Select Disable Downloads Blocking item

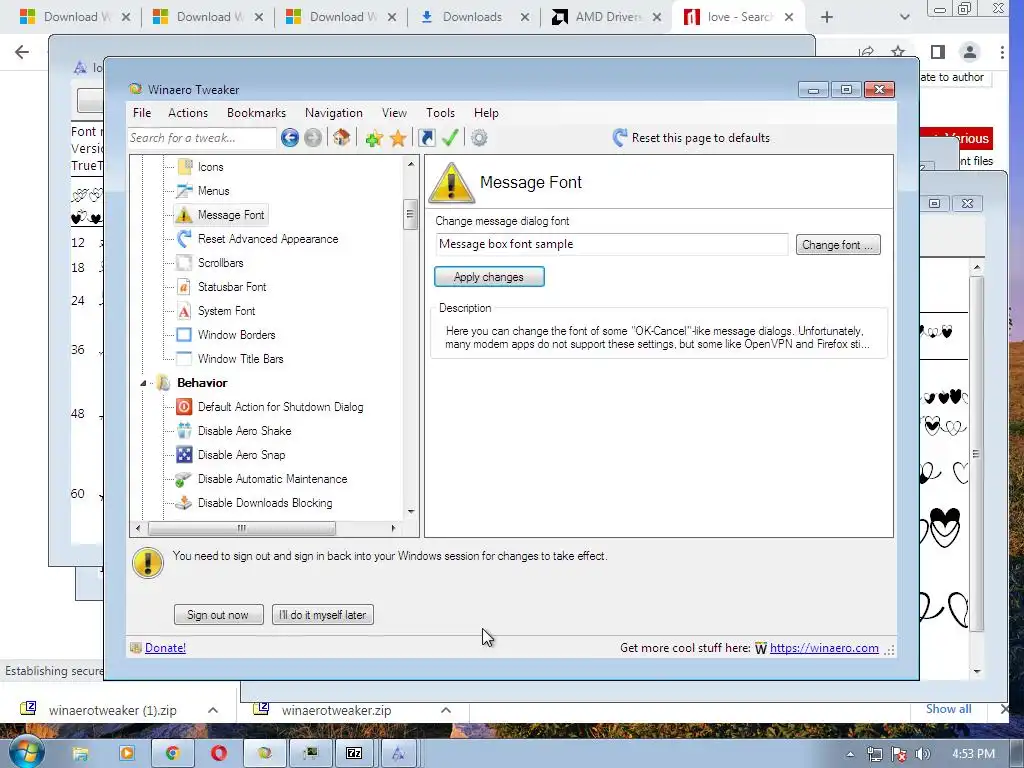265,503
